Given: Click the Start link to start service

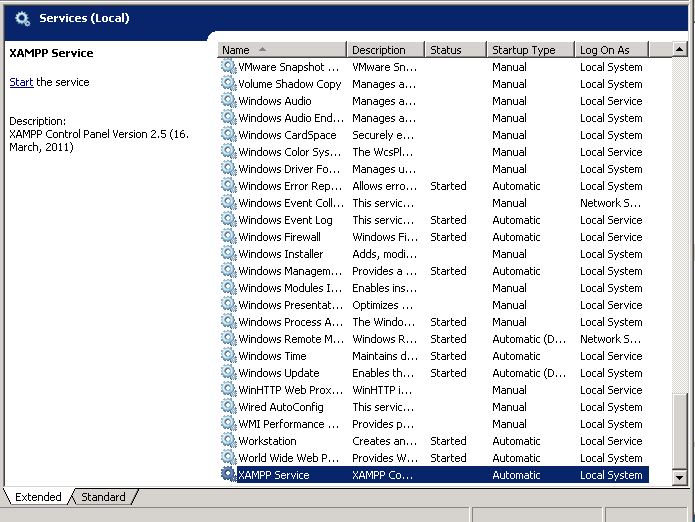Looking at the screenshot, I should (x=21, y=82).
